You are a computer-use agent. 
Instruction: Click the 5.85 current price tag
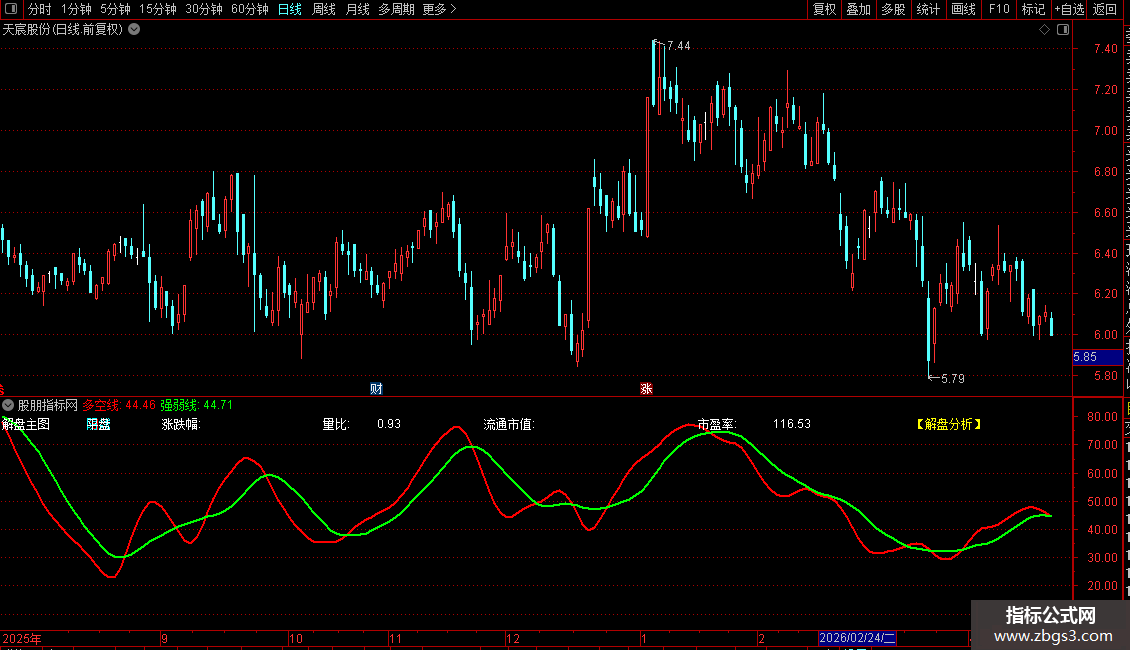click(1098, 357)
